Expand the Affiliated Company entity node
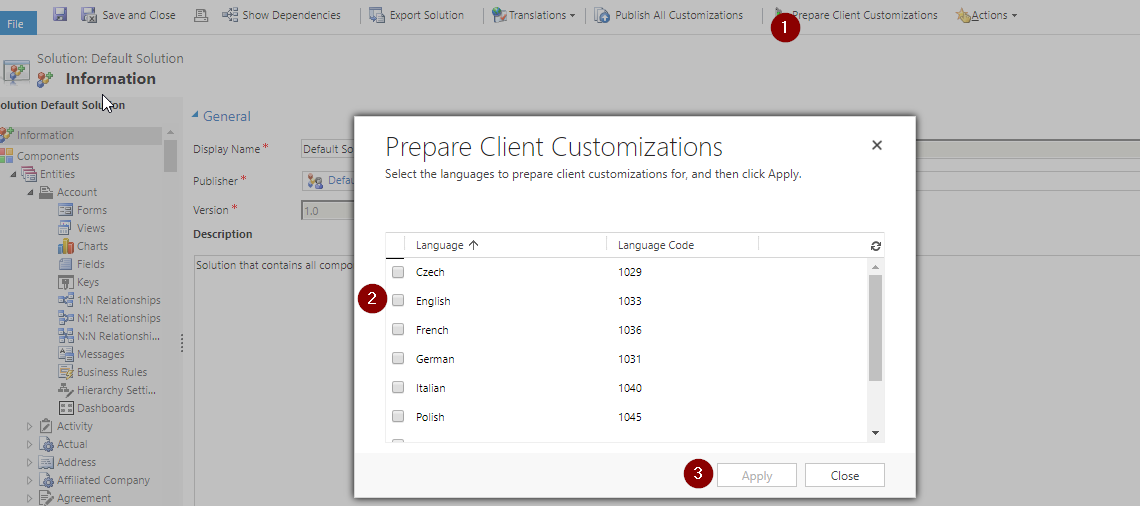 (30, 481)
